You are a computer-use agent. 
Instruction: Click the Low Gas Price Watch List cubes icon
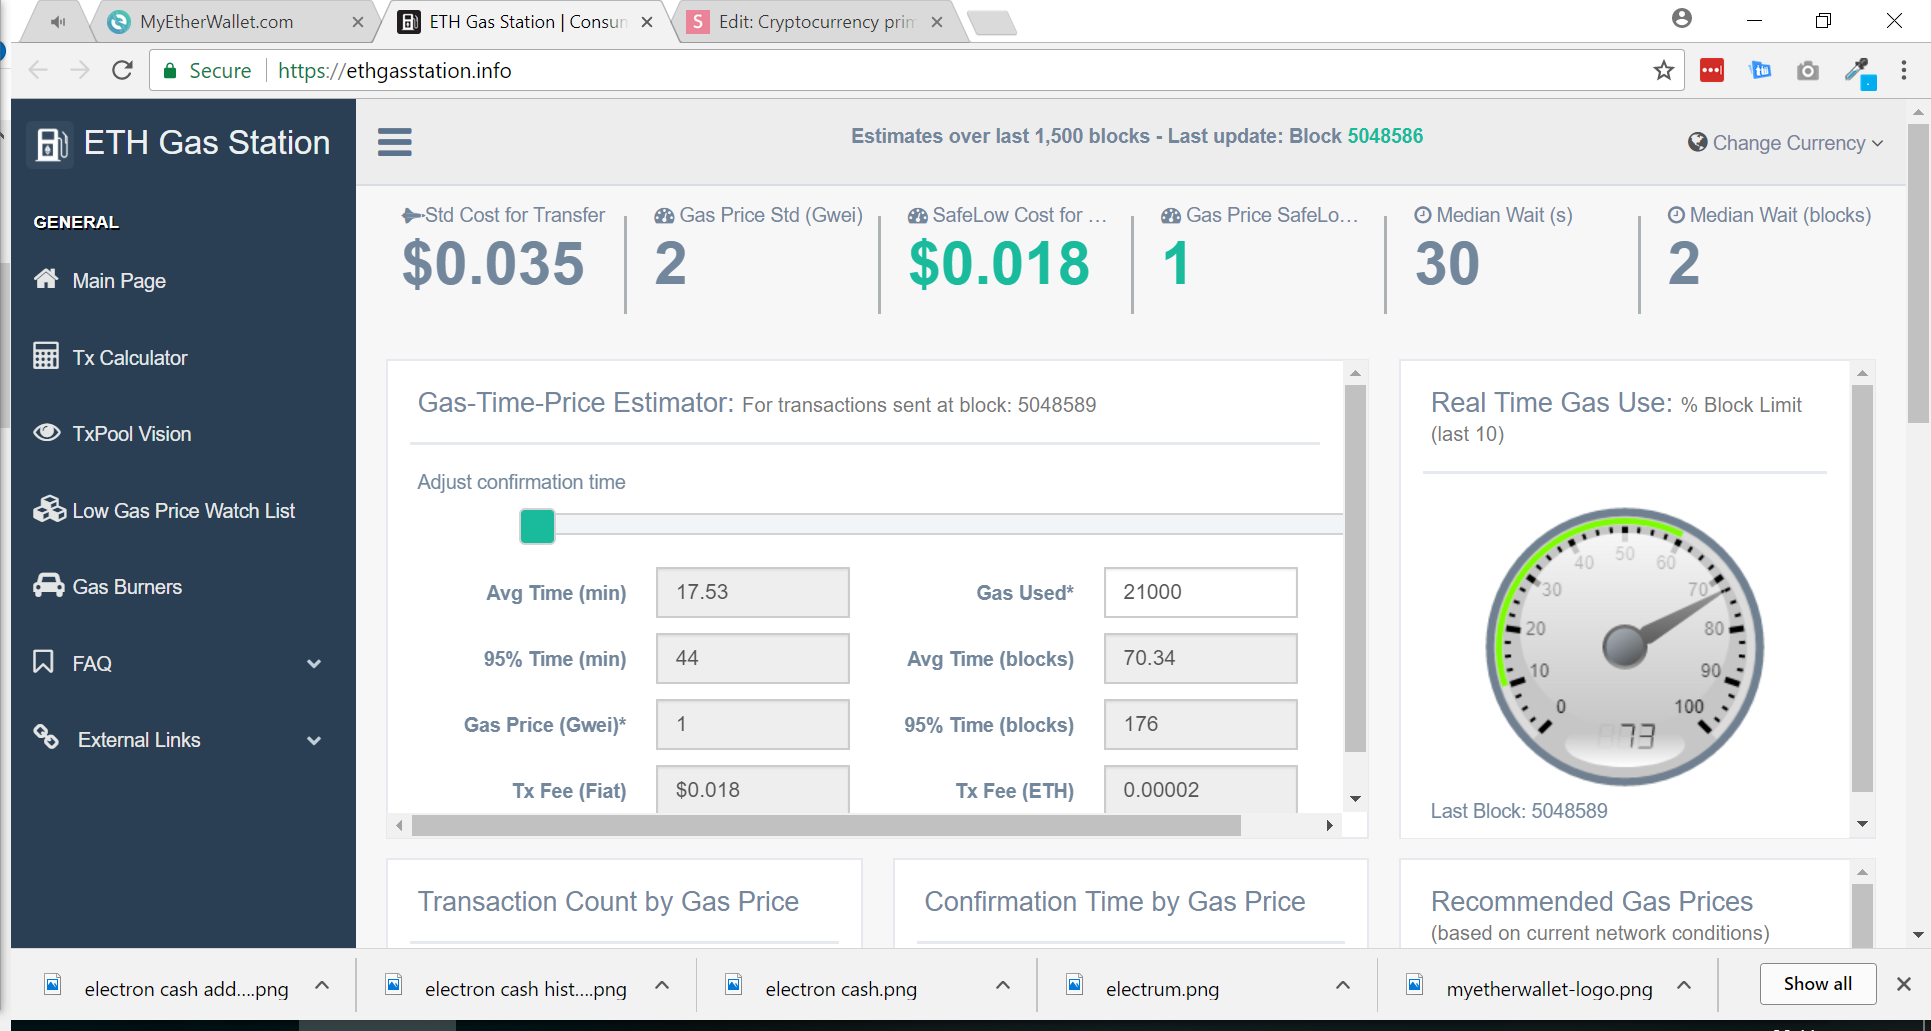tap(49, 509)
